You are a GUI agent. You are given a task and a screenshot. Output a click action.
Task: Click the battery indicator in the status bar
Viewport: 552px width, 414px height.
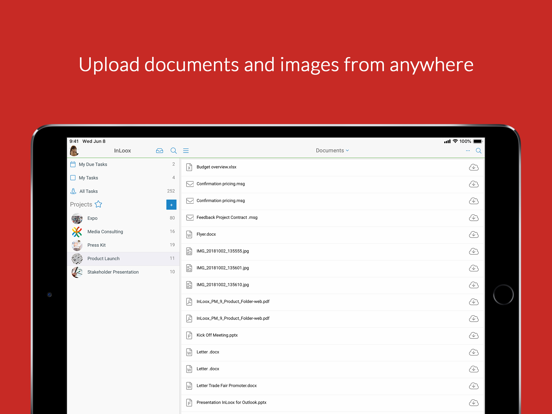pyautogui.click(x=478, y=141)
